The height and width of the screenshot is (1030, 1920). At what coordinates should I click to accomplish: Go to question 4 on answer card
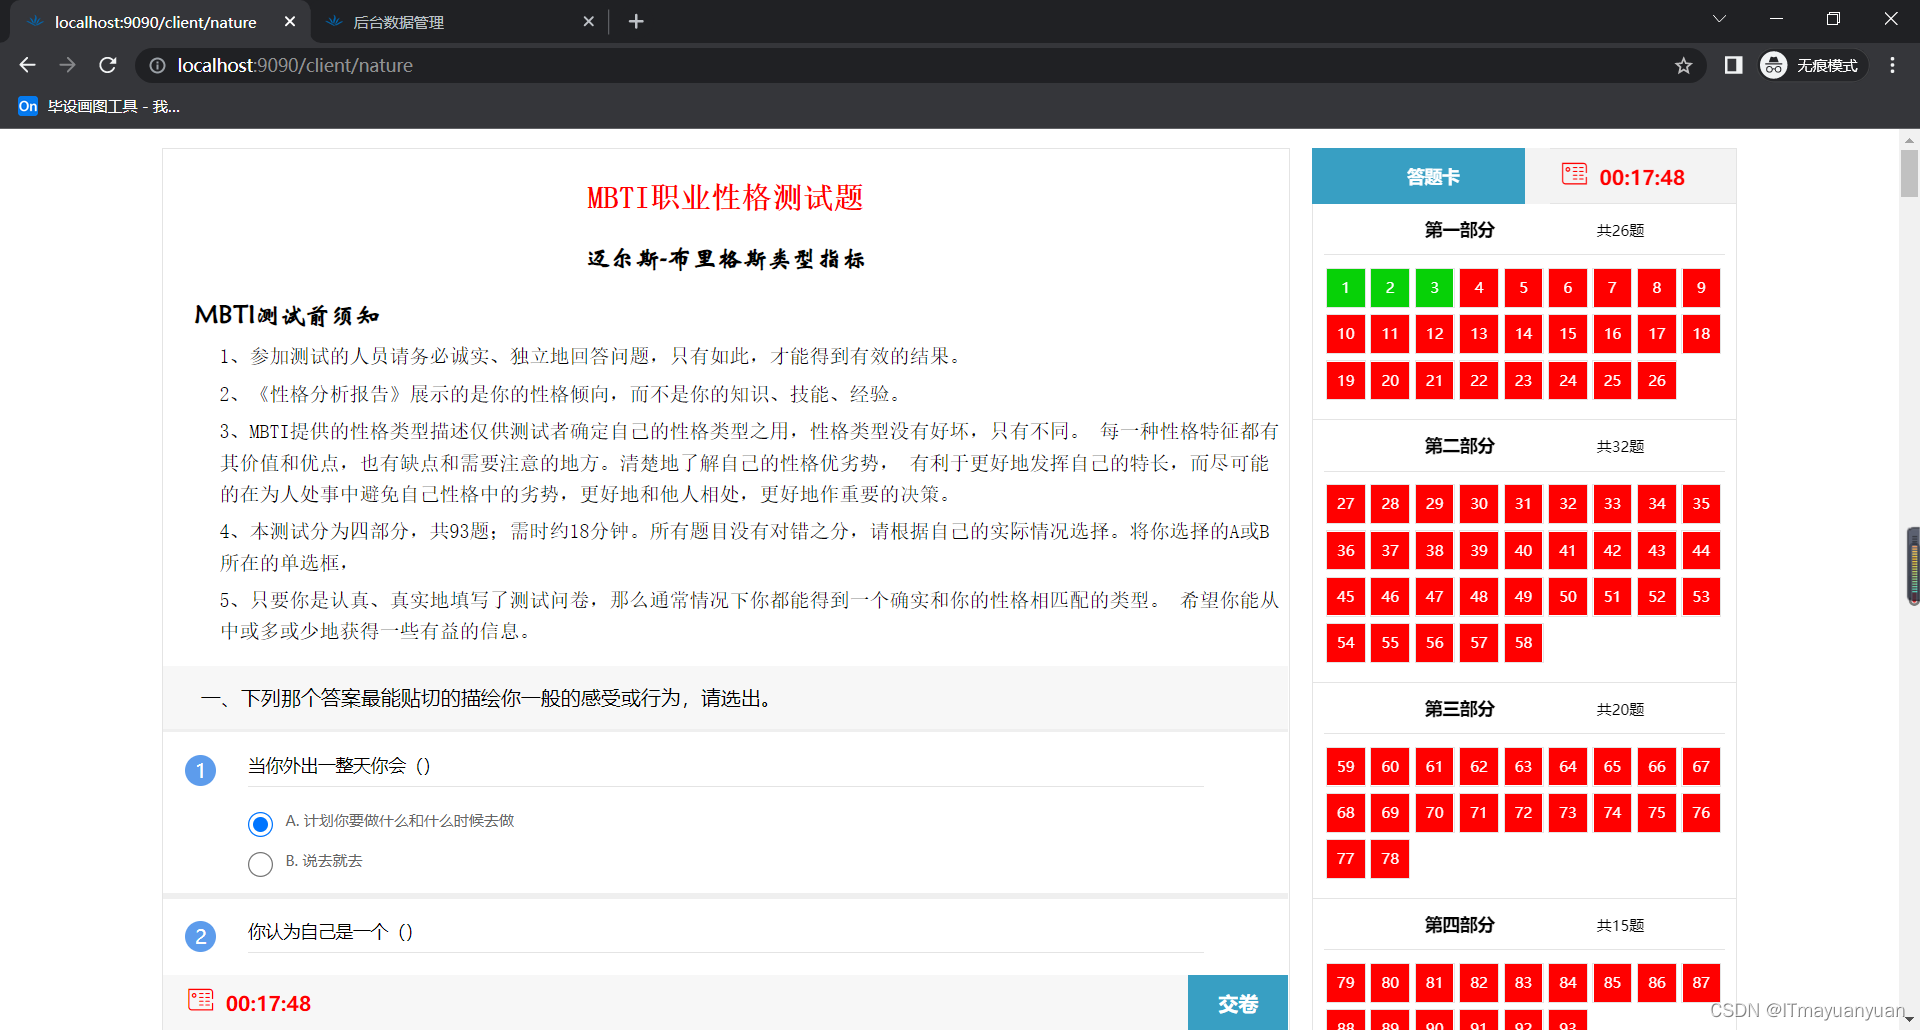tap(1479, 288)
